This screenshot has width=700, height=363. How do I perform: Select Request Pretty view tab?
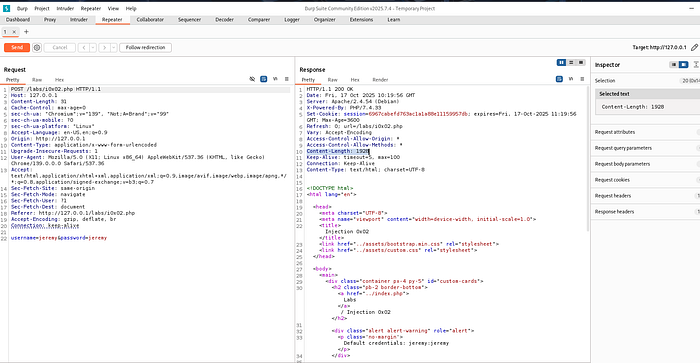pos(12,79)
